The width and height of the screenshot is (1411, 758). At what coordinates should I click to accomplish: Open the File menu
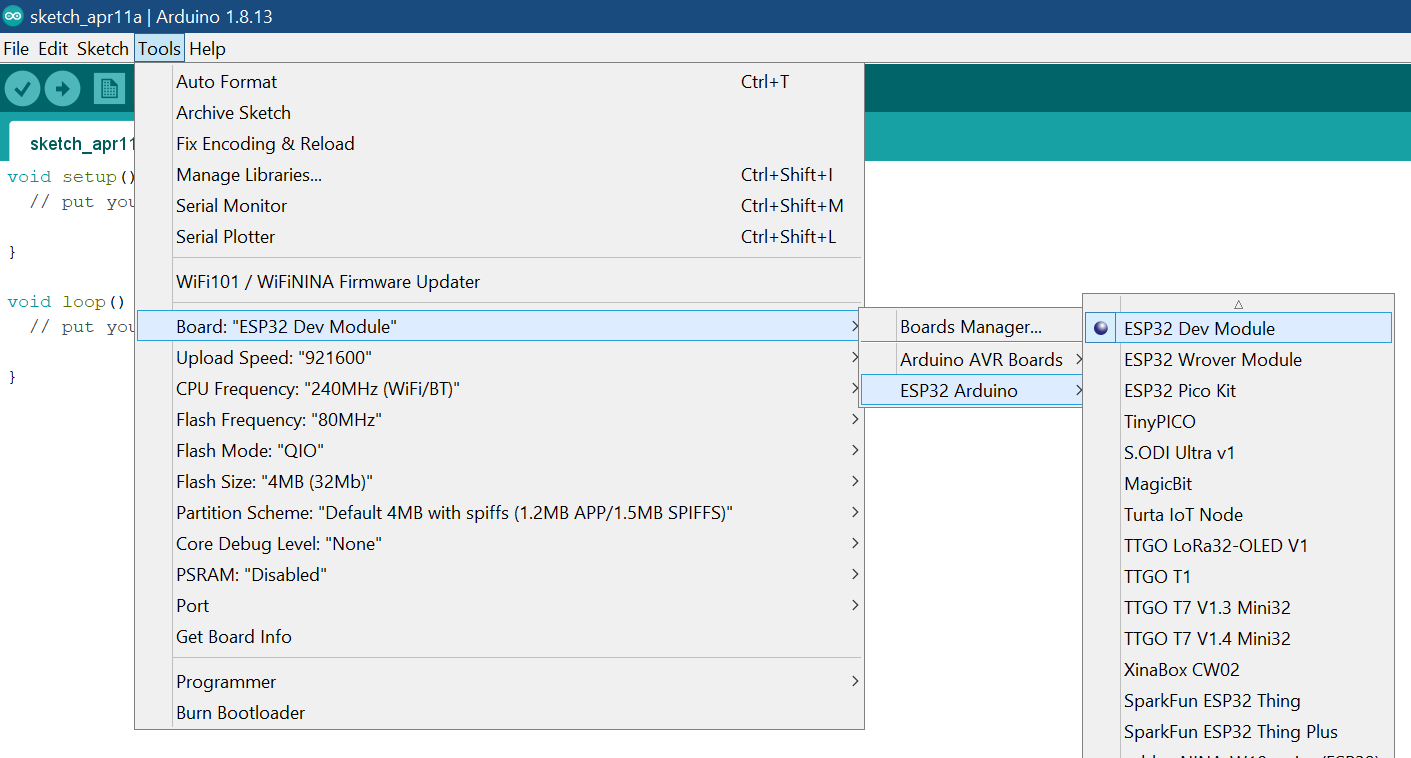pos(16,48)
